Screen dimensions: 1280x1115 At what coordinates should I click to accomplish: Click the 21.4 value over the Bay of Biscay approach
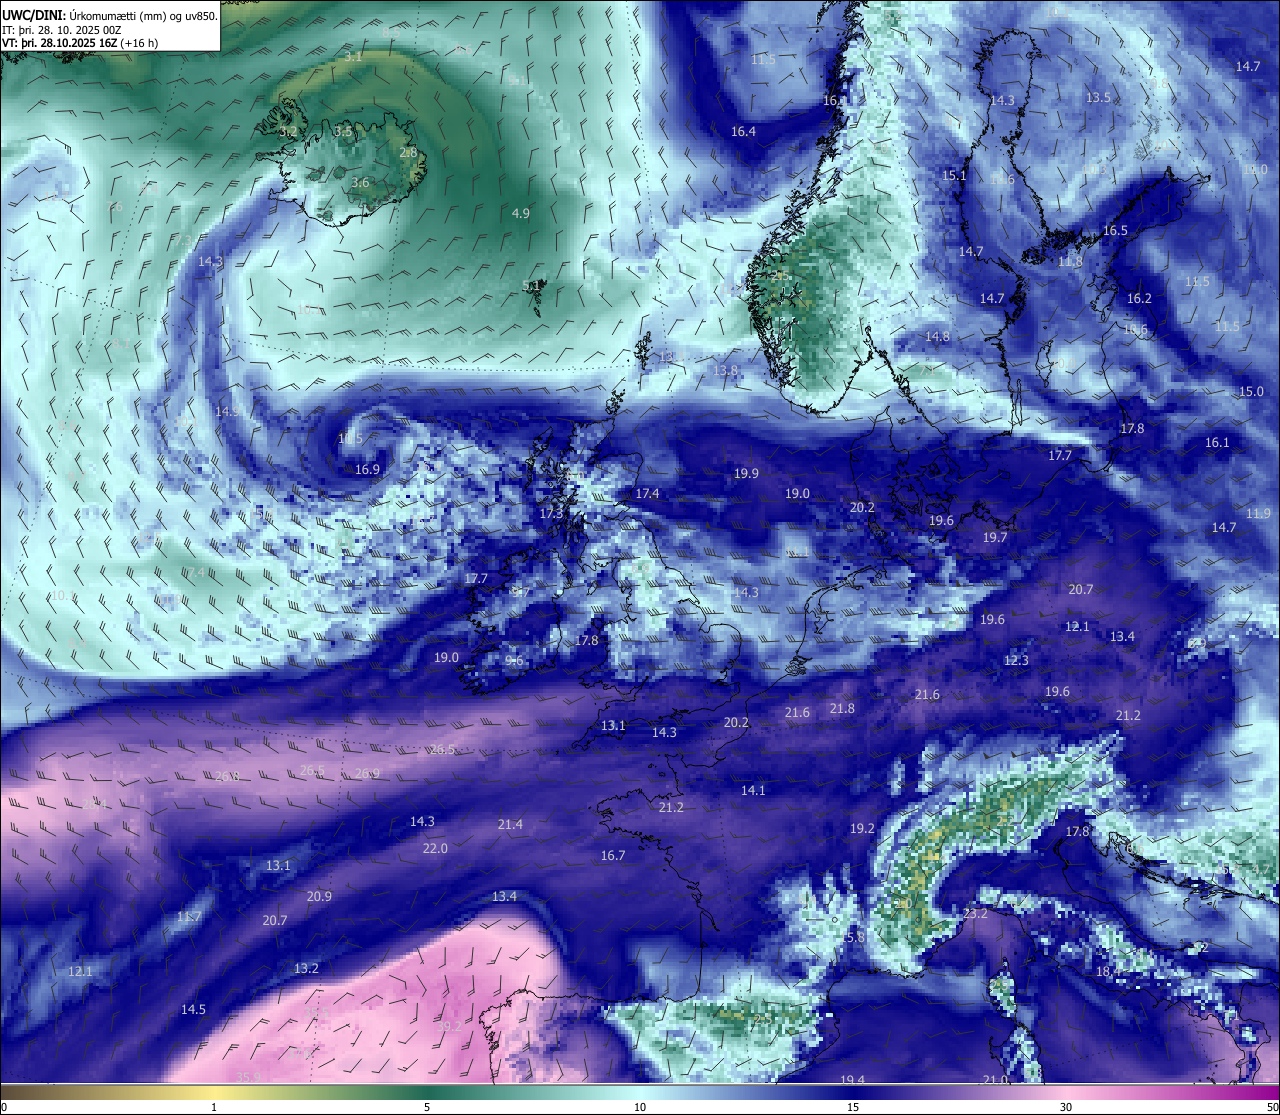coord(510,824)
